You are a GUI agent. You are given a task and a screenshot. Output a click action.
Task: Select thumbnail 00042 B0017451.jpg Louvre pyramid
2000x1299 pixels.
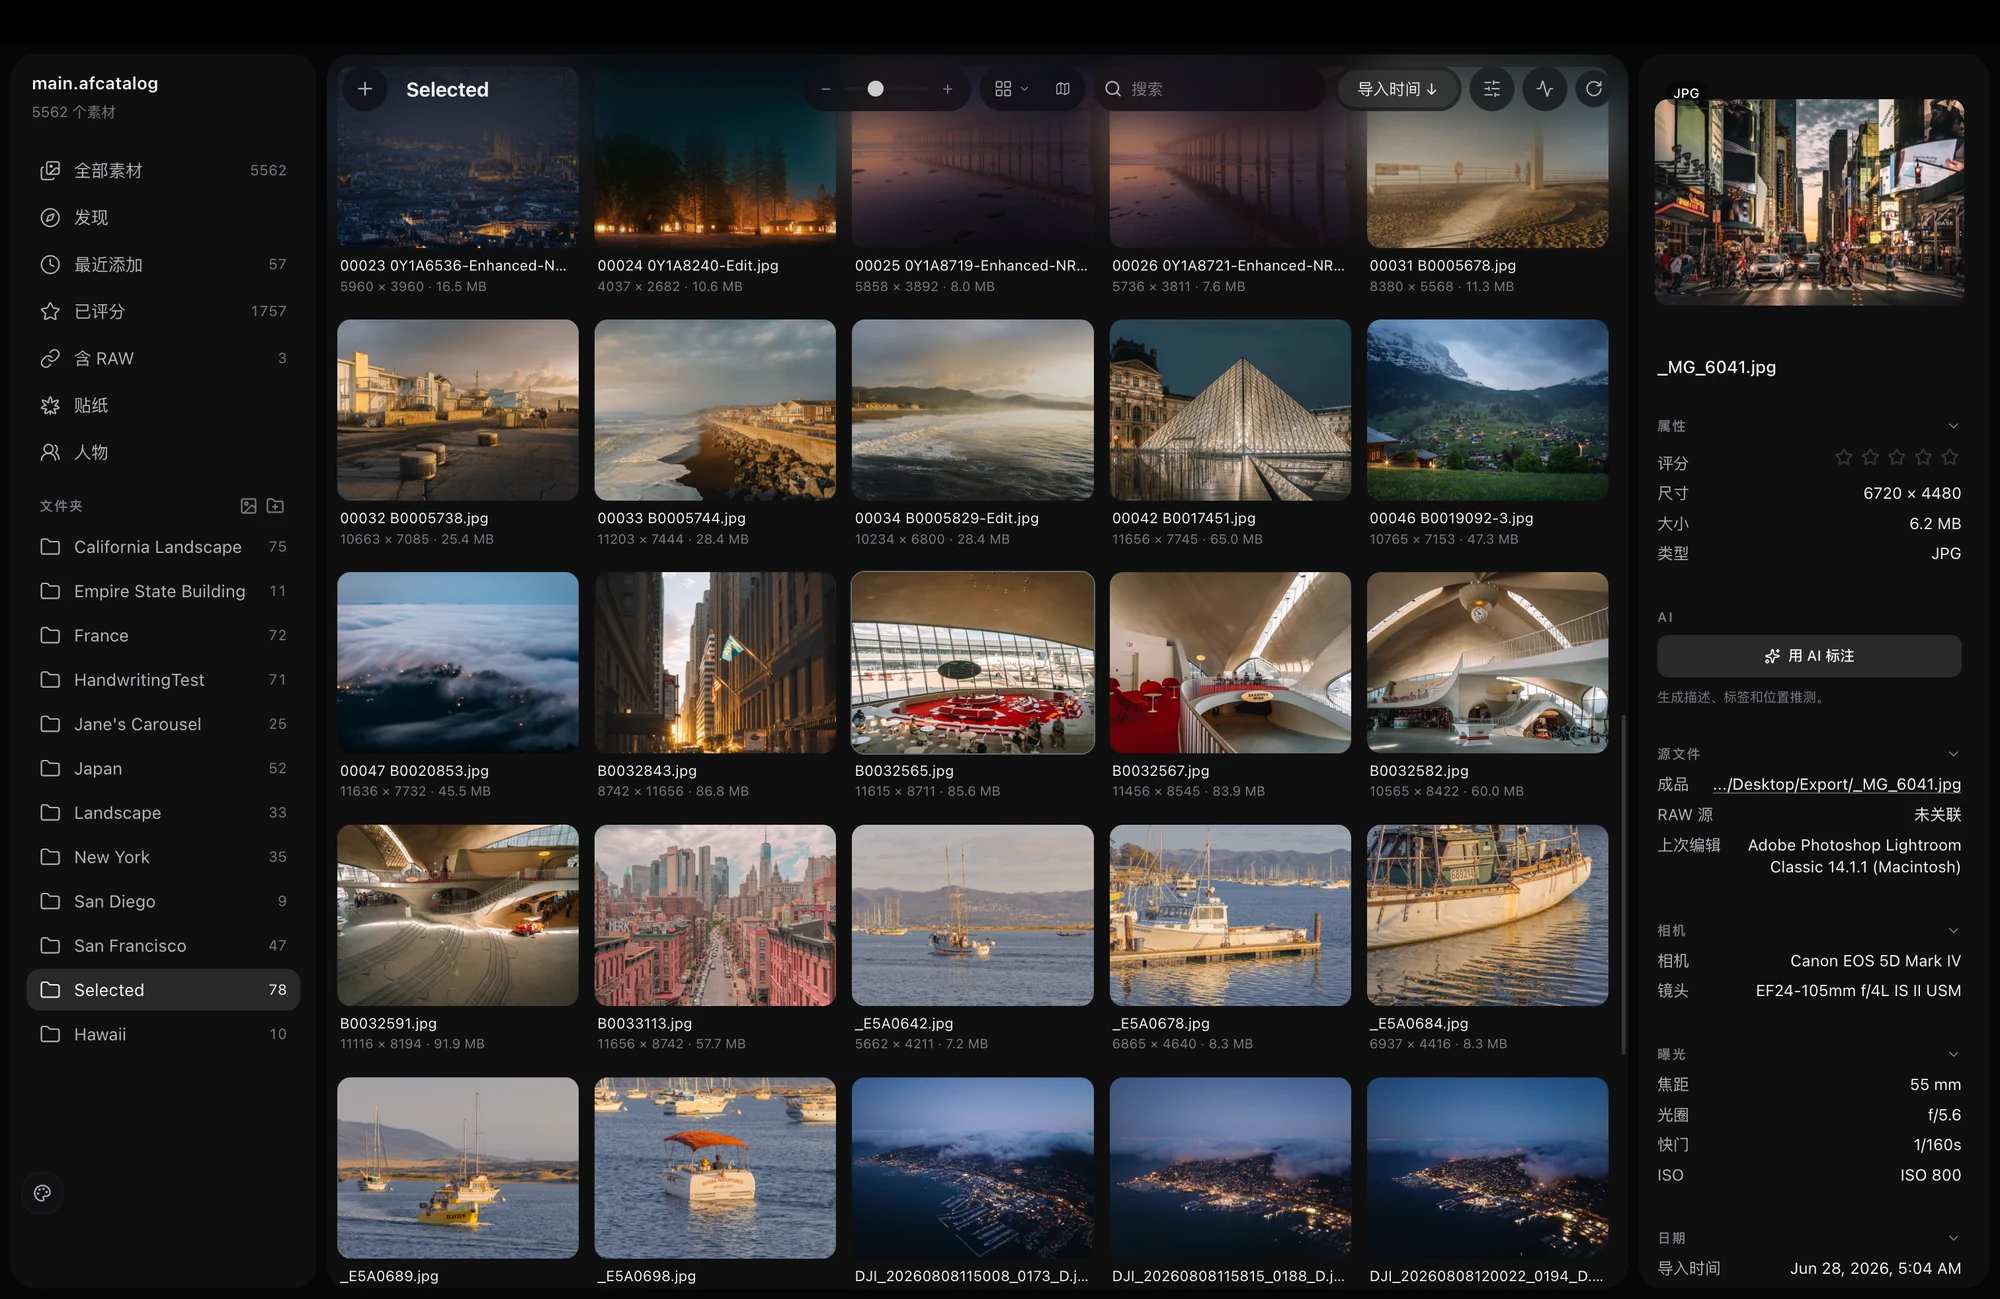click(x=1230, y=410)
